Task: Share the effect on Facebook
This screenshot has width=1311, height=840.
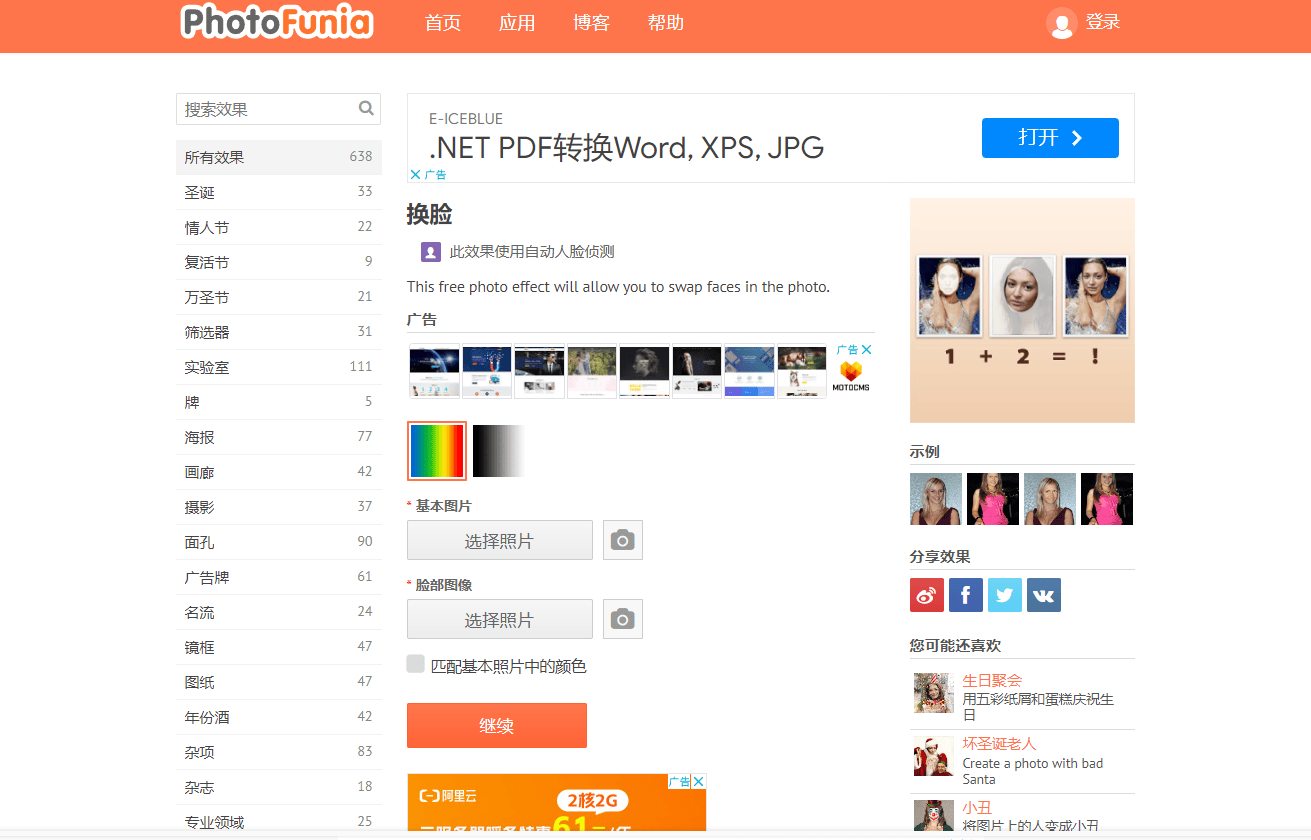Action: coord(965,594)
